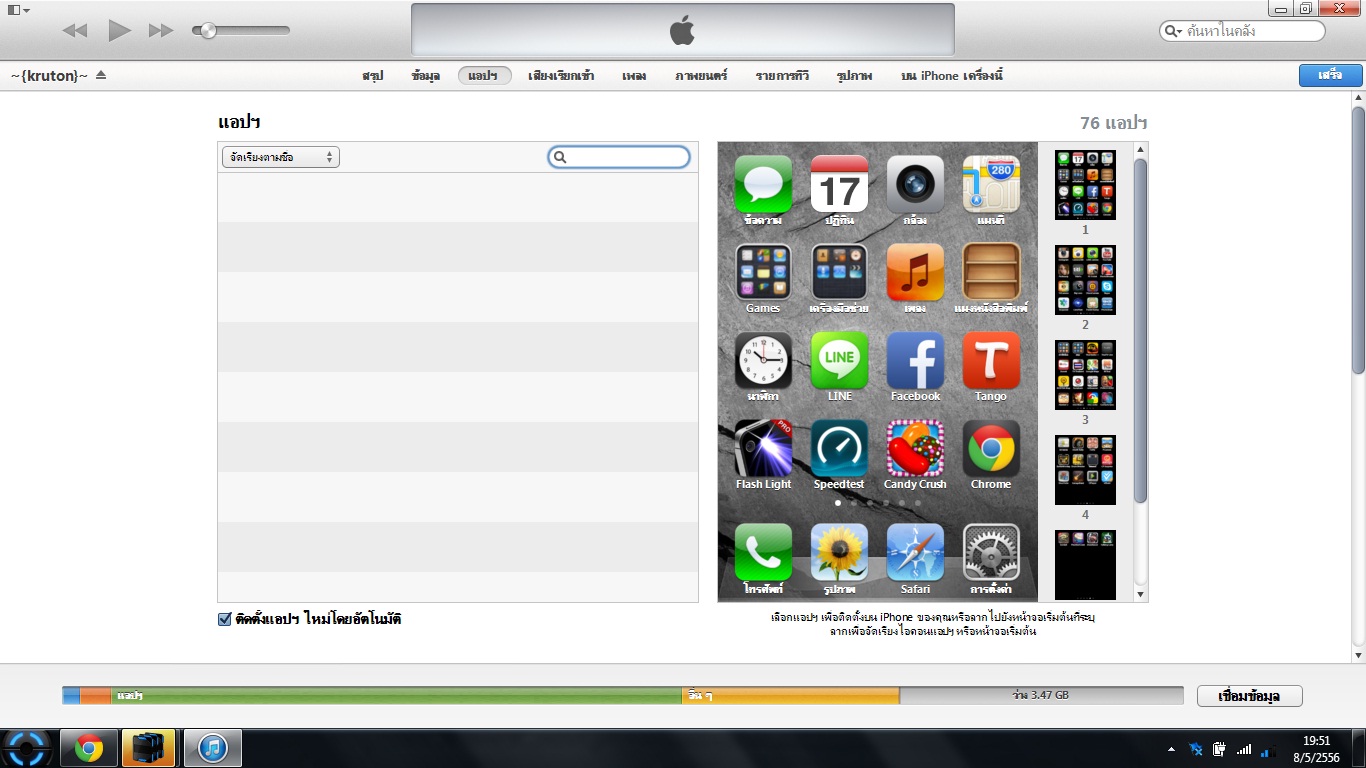Screen dimensions: 1366x768
Task: Open the sort by name dropdown
Action: click(280, 157)
